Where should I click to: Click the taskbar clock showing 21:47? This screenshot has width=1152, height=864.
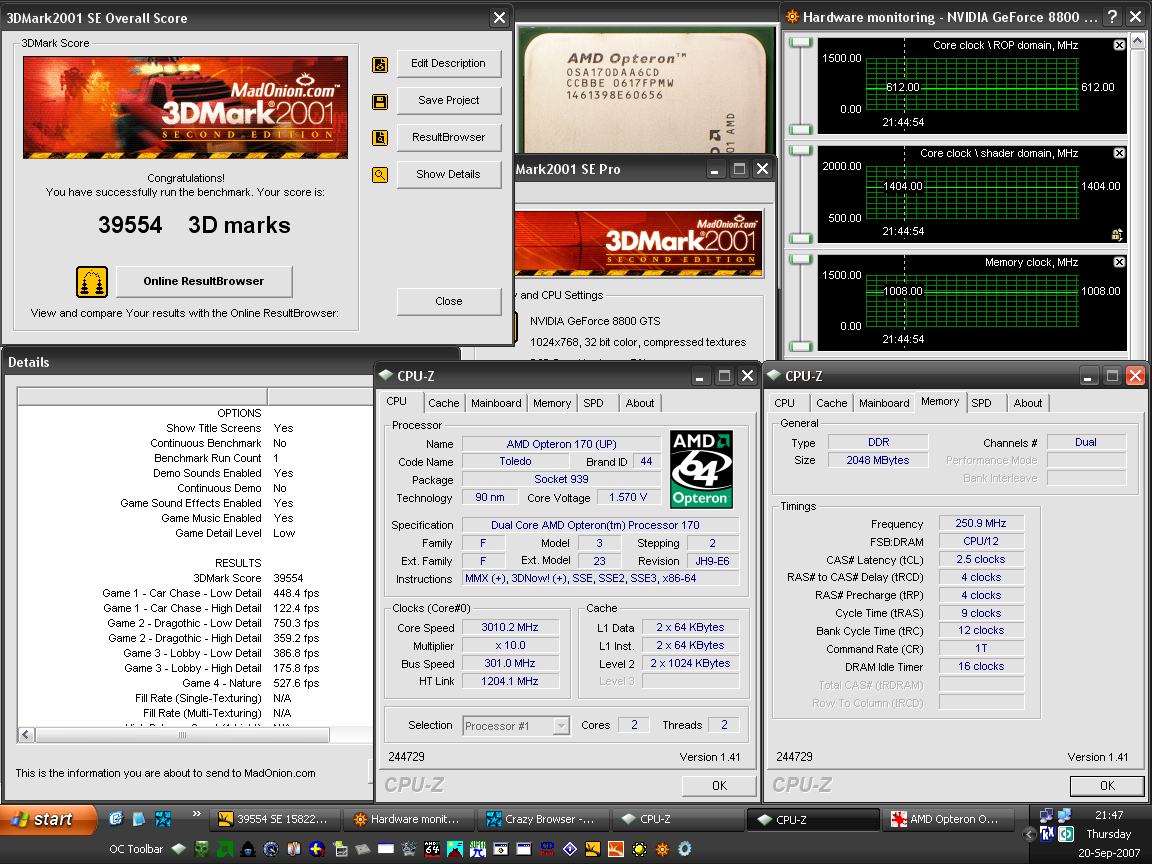click(1109, 815)
